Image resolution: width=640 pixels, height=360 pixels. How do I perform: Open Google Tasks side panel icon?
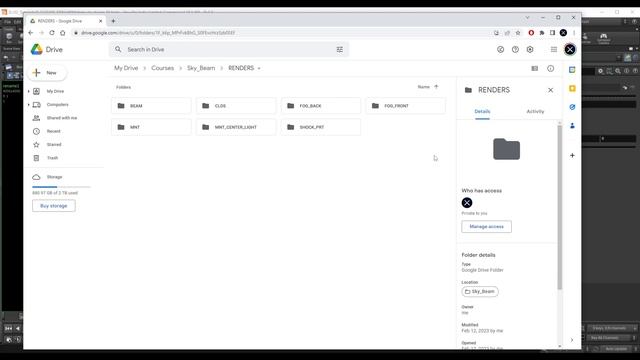pyautogui.click(x=572, y=107)
